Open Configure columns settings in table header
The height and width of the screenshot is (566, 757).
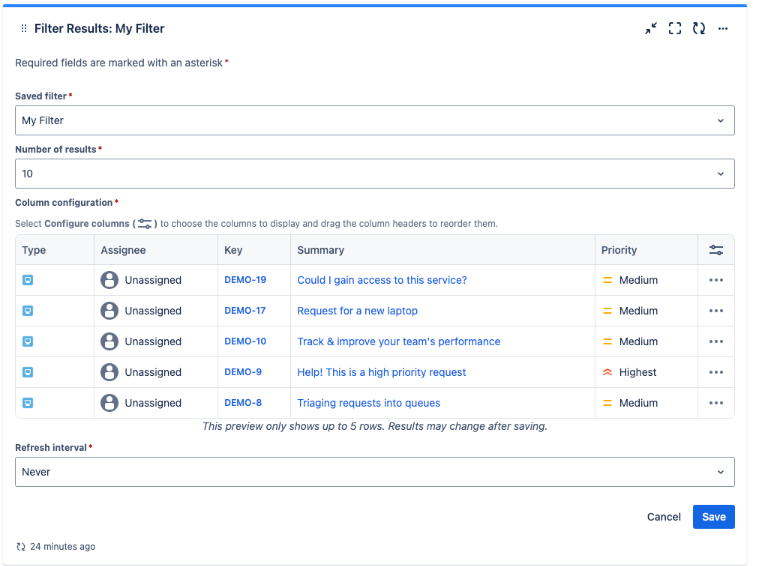(716, 250)
